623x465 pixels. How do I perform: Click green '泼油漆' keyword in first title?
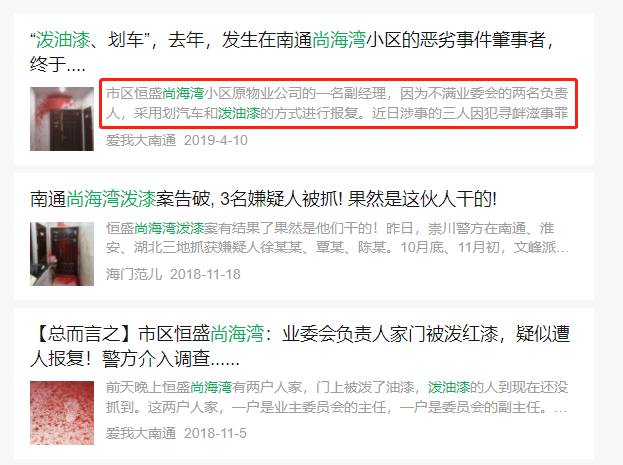point(63,40)
